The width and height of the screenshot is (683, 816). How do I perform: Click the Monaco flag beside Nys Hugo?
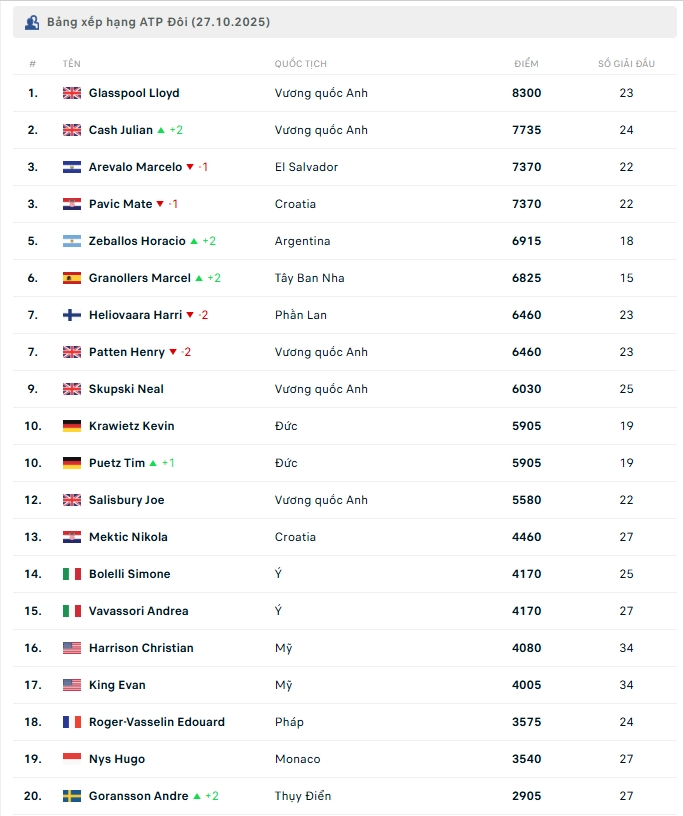click(72, 759)
